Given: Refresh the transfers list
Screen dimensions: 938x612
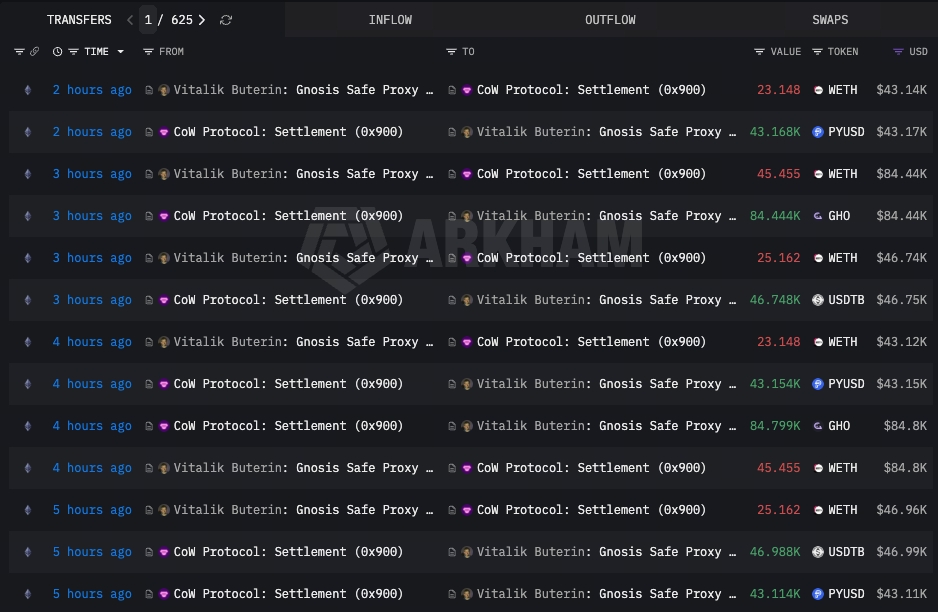Looking at the screenshot, I should tap(226, 20).
